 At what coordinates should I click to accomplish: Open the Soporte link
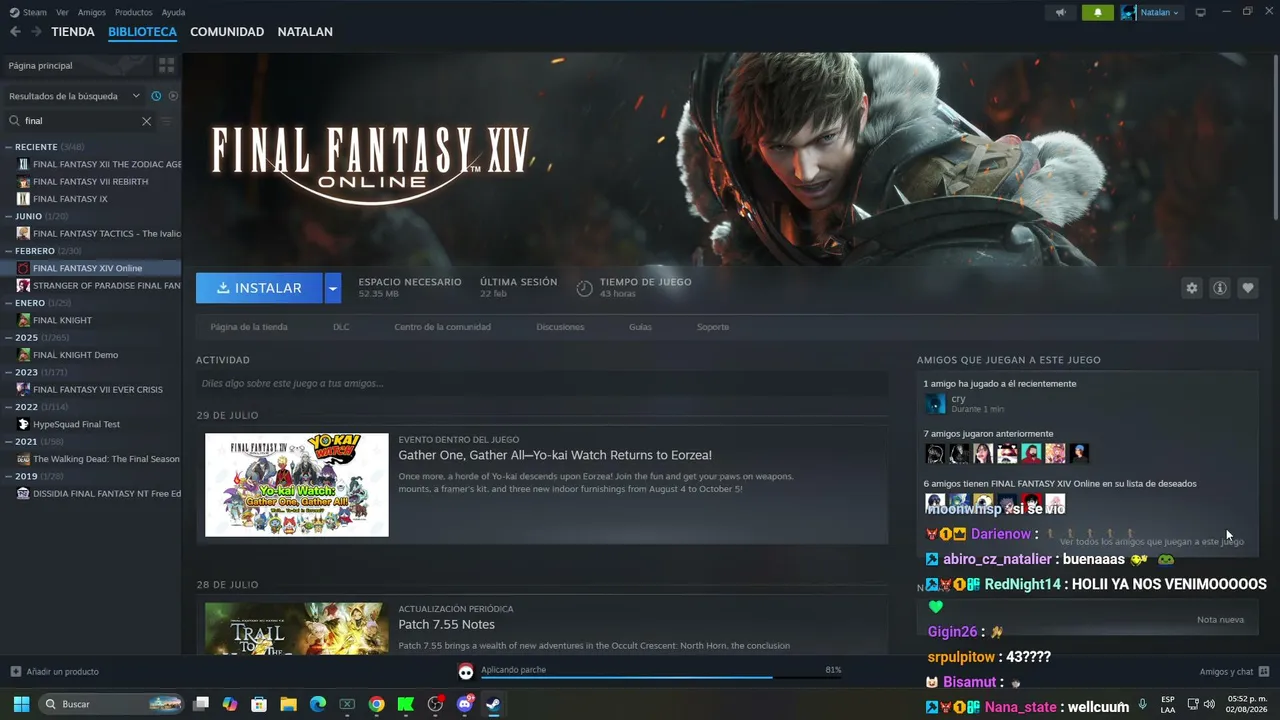[713, 327]
